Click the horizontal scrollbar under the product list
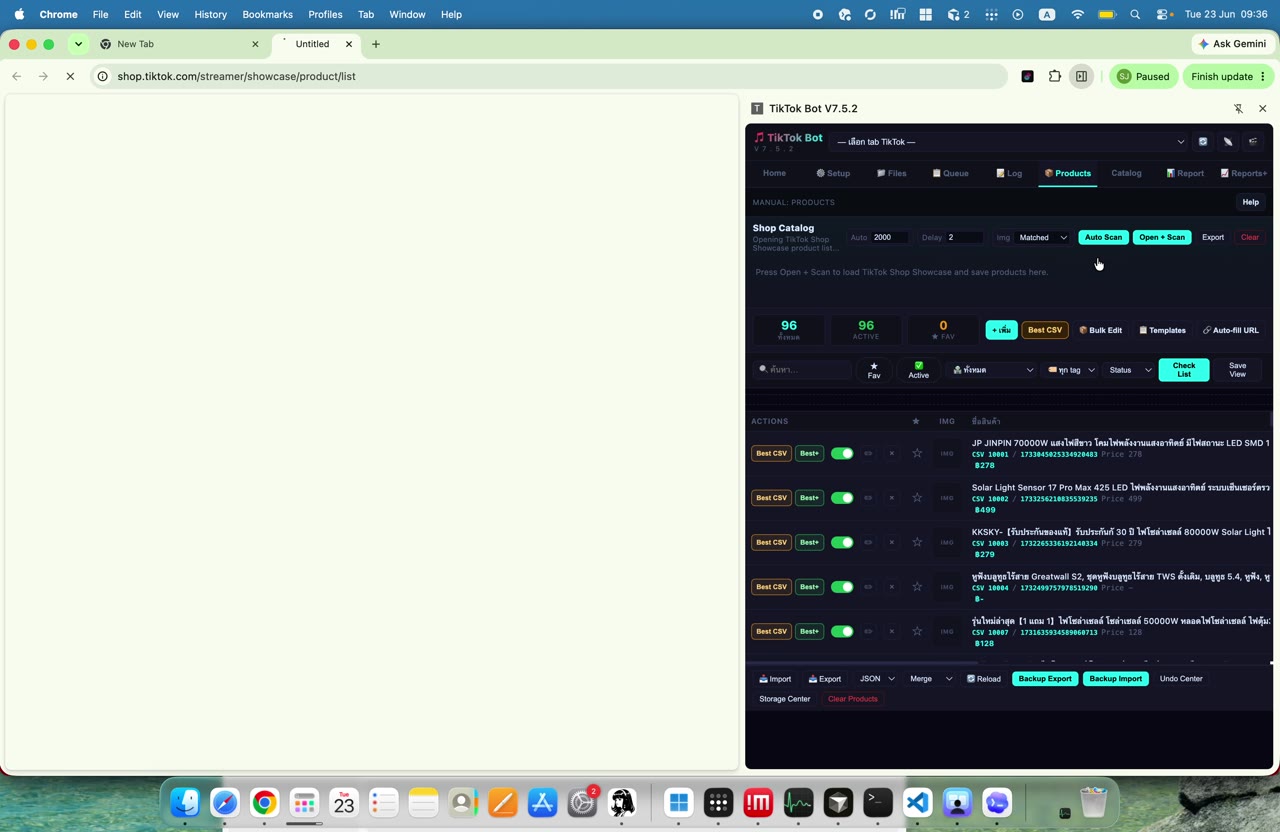The width and height of the screenshot is (1280, 832). point(862,662)
